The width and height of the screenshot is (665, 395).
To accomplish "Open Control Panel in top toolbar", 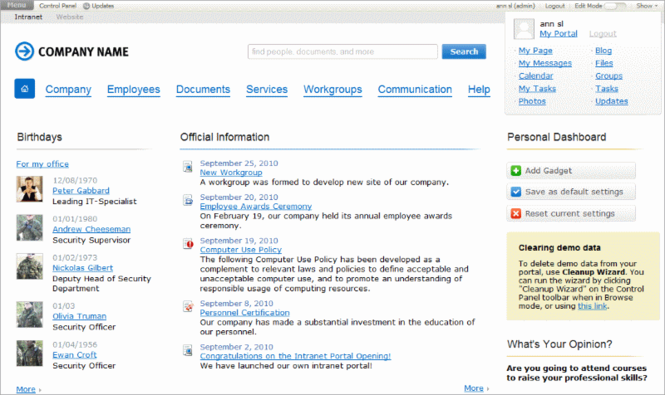I will tap(58, 6).
